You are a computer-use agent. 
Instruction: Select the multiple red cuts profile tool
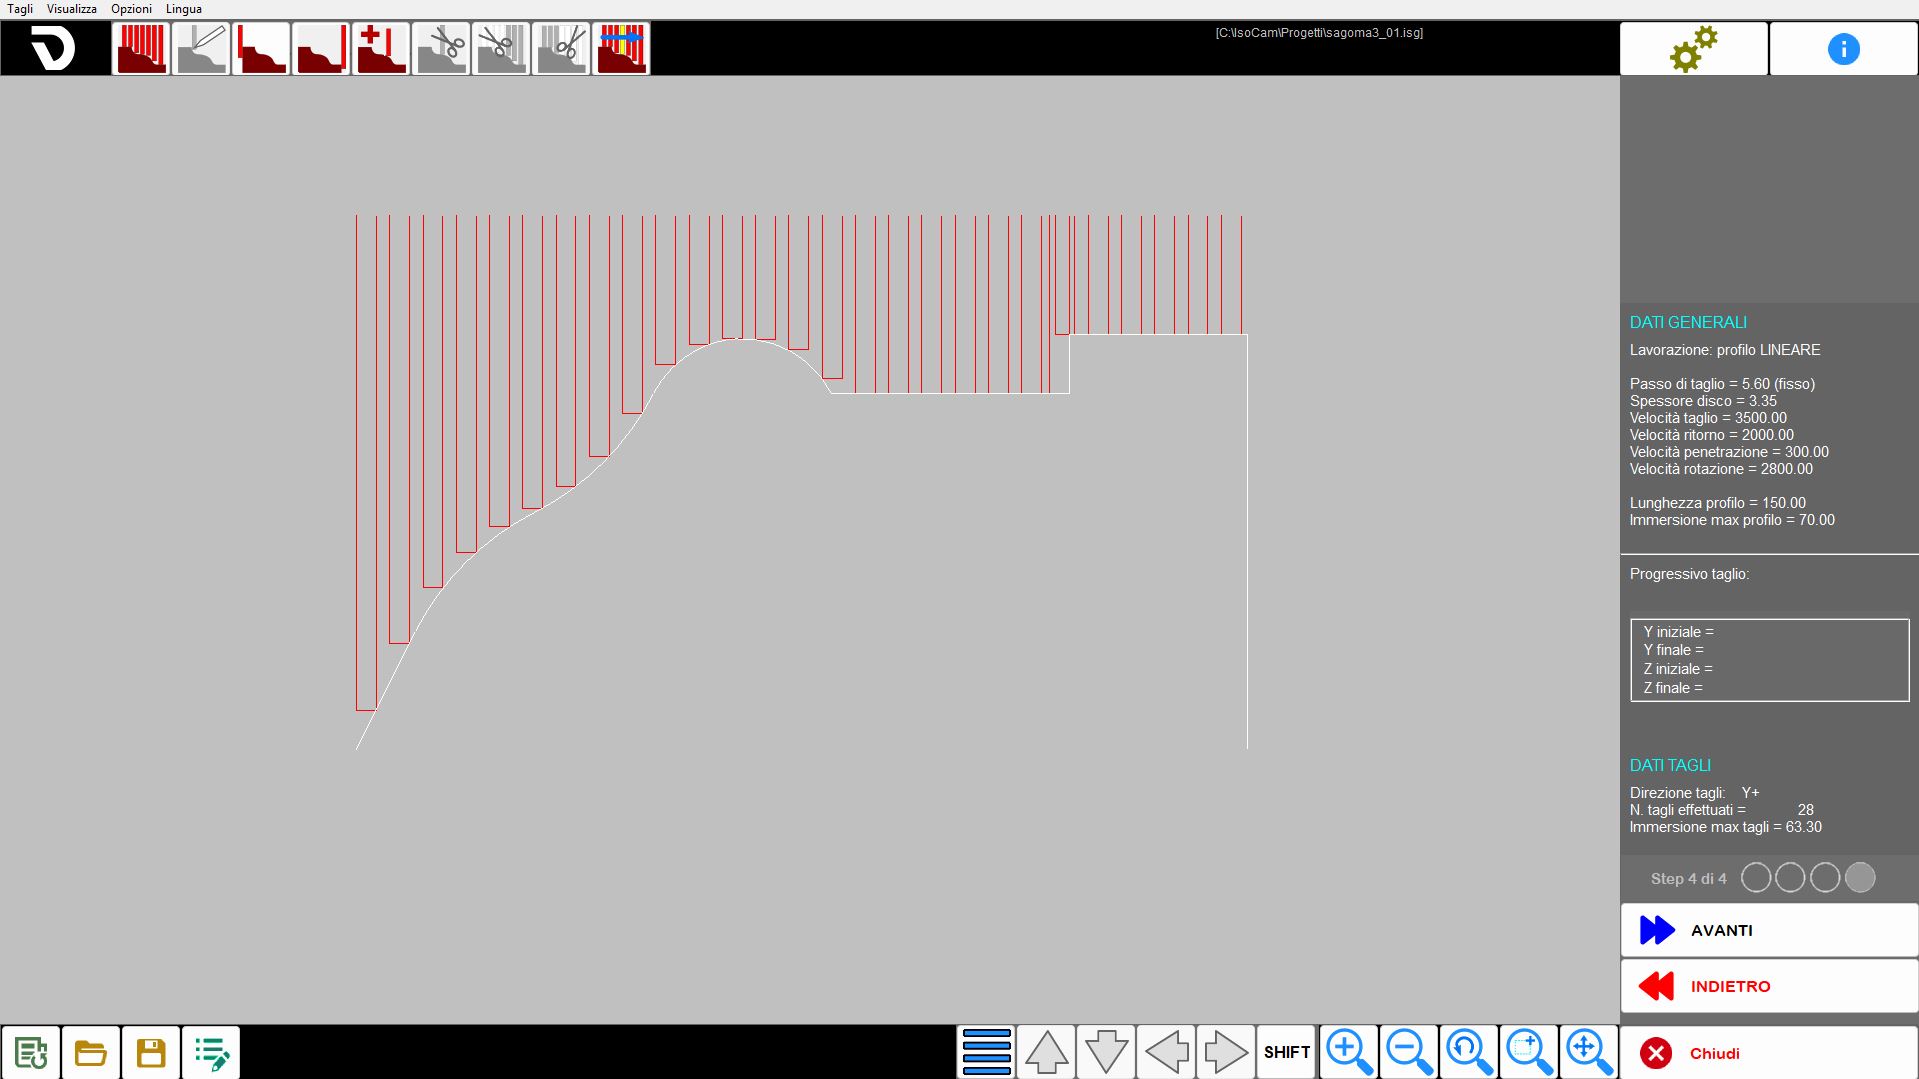pos(141,48)
